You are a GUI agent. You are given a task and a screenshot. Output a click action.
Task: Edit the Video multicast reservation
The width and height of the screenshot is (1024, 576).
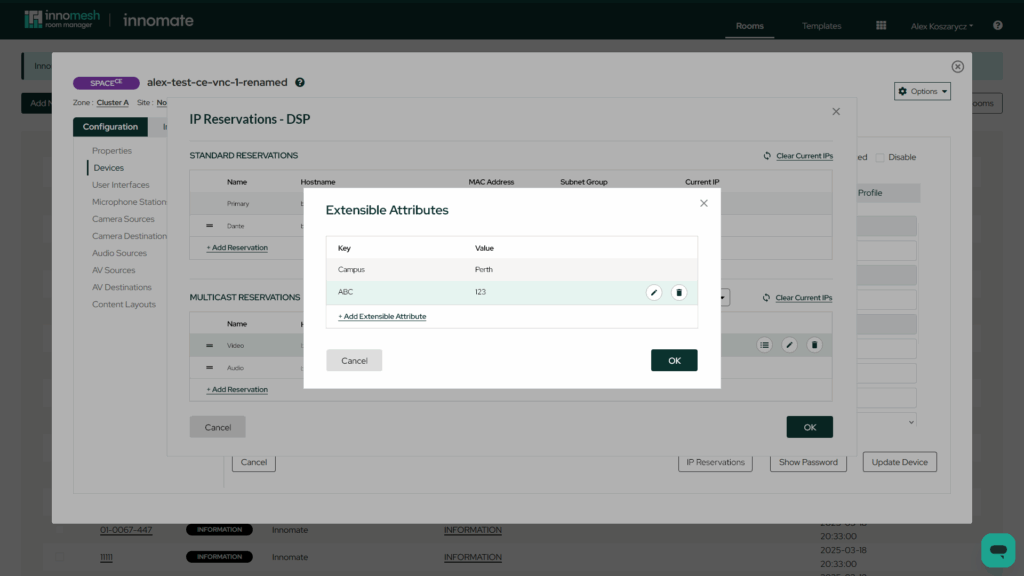click(x=789, y=345)
